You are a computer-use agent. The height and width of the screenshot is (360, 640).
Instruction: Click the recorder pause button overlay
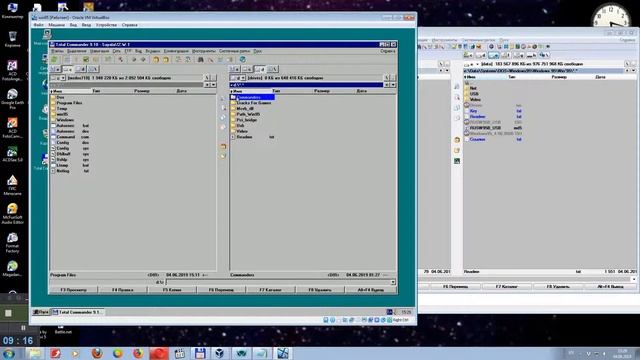click(23, 327)
